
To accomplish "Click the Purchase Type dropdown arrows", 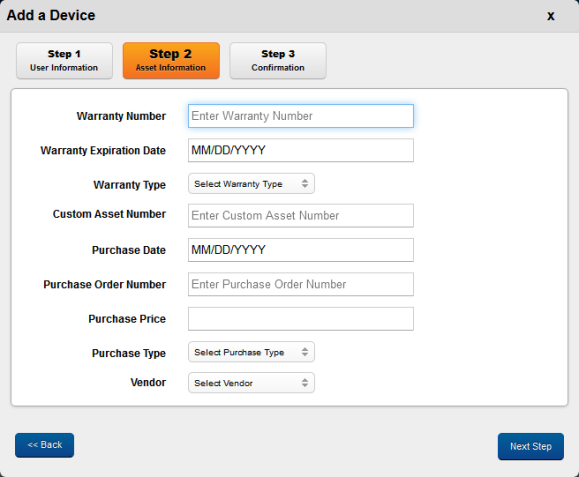I will click(305, 352).
